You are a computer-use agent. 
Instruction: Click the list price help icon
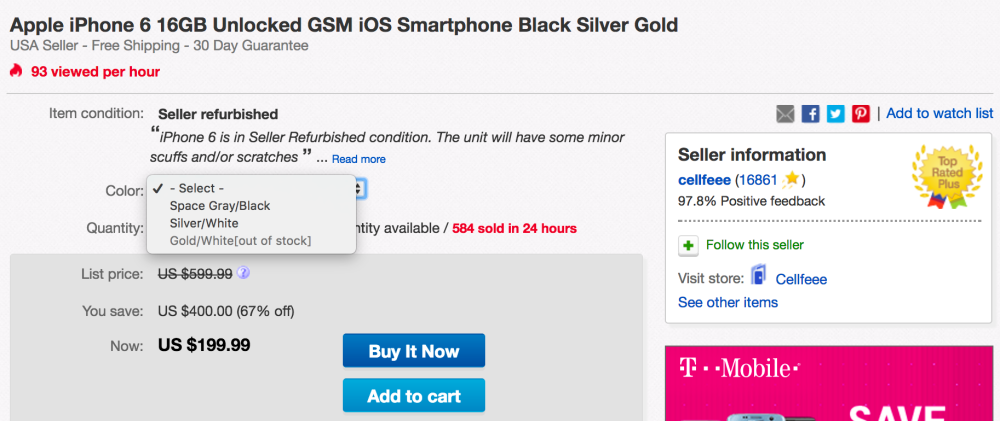point(243,273)
